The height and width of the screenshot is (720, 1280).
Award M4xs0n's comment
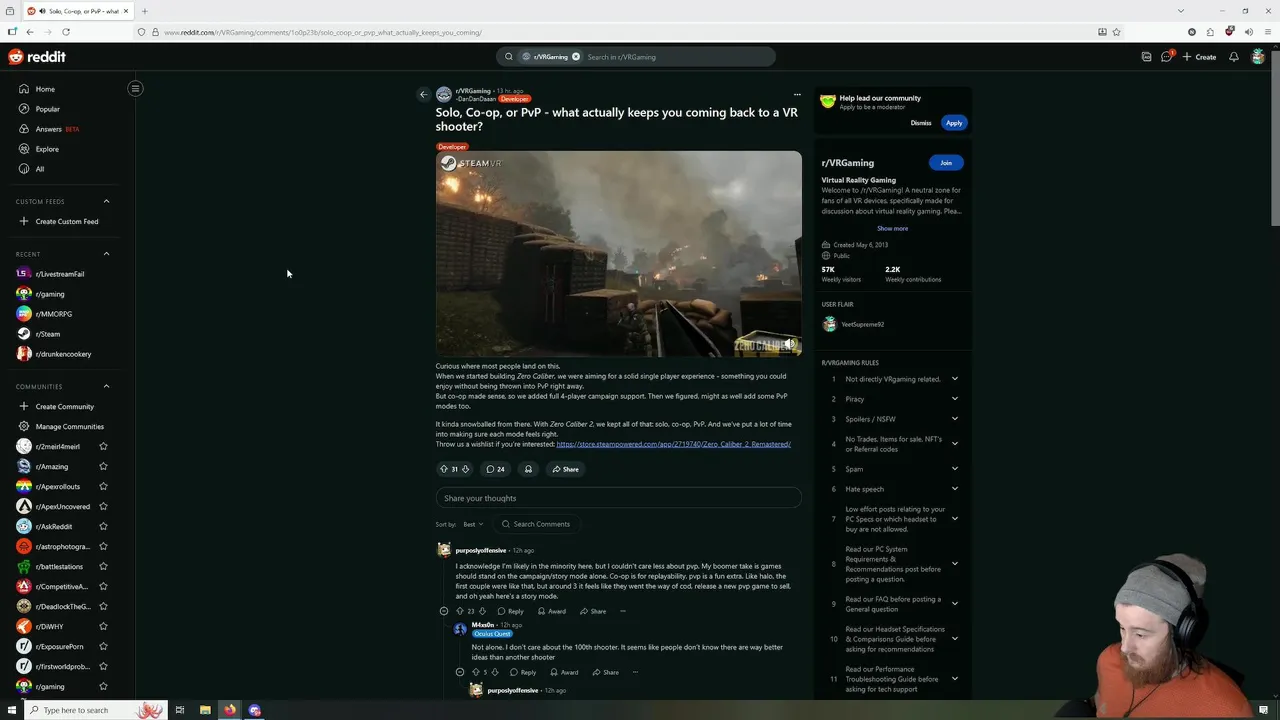tap(564, 672)
